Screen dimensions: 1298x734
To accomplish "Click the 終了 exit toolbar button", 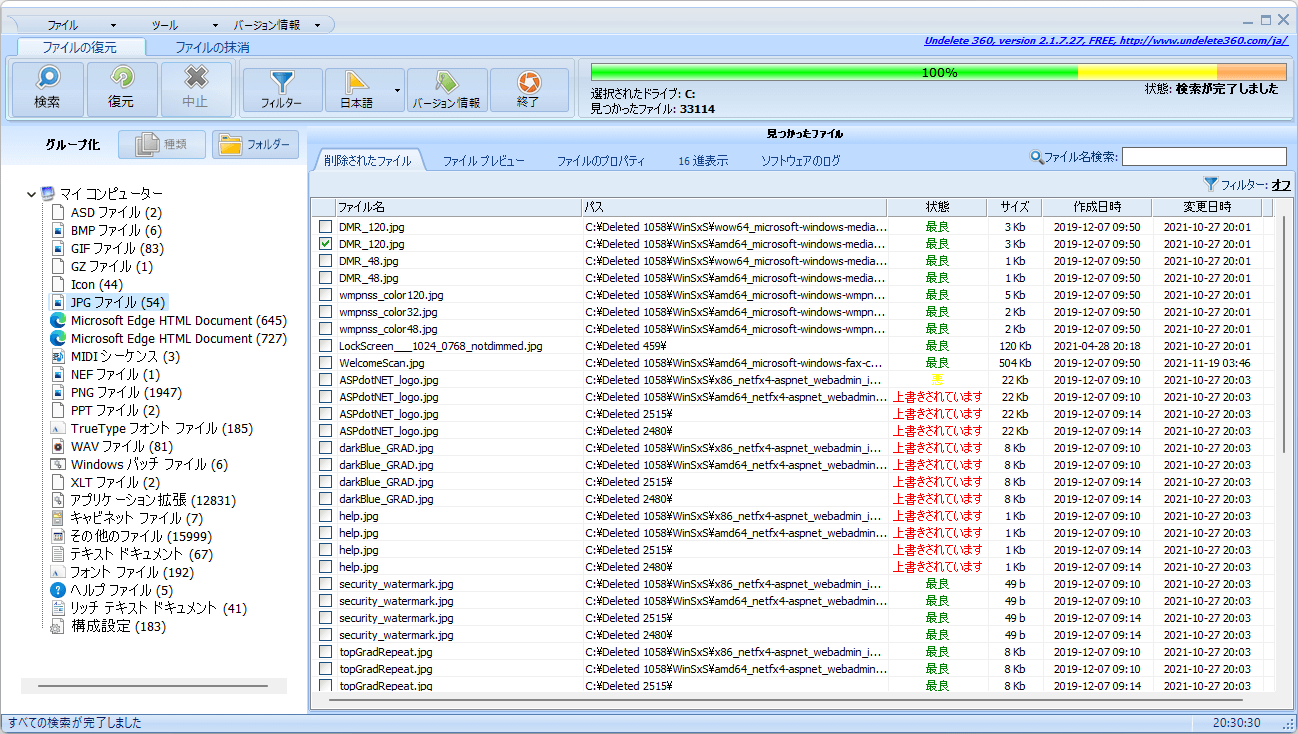I will (528, 90).
